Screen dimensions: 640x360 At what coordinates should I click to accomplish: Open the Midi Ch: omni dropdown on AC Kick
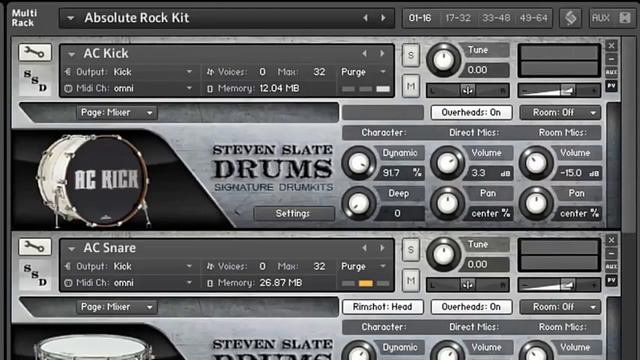tap(129, 88)
